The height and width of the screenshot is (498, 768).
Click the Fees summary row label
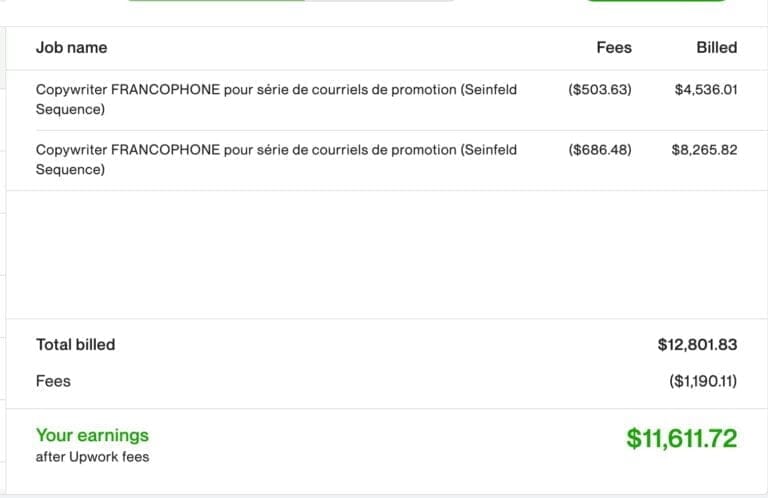click(x=53, y=381)
